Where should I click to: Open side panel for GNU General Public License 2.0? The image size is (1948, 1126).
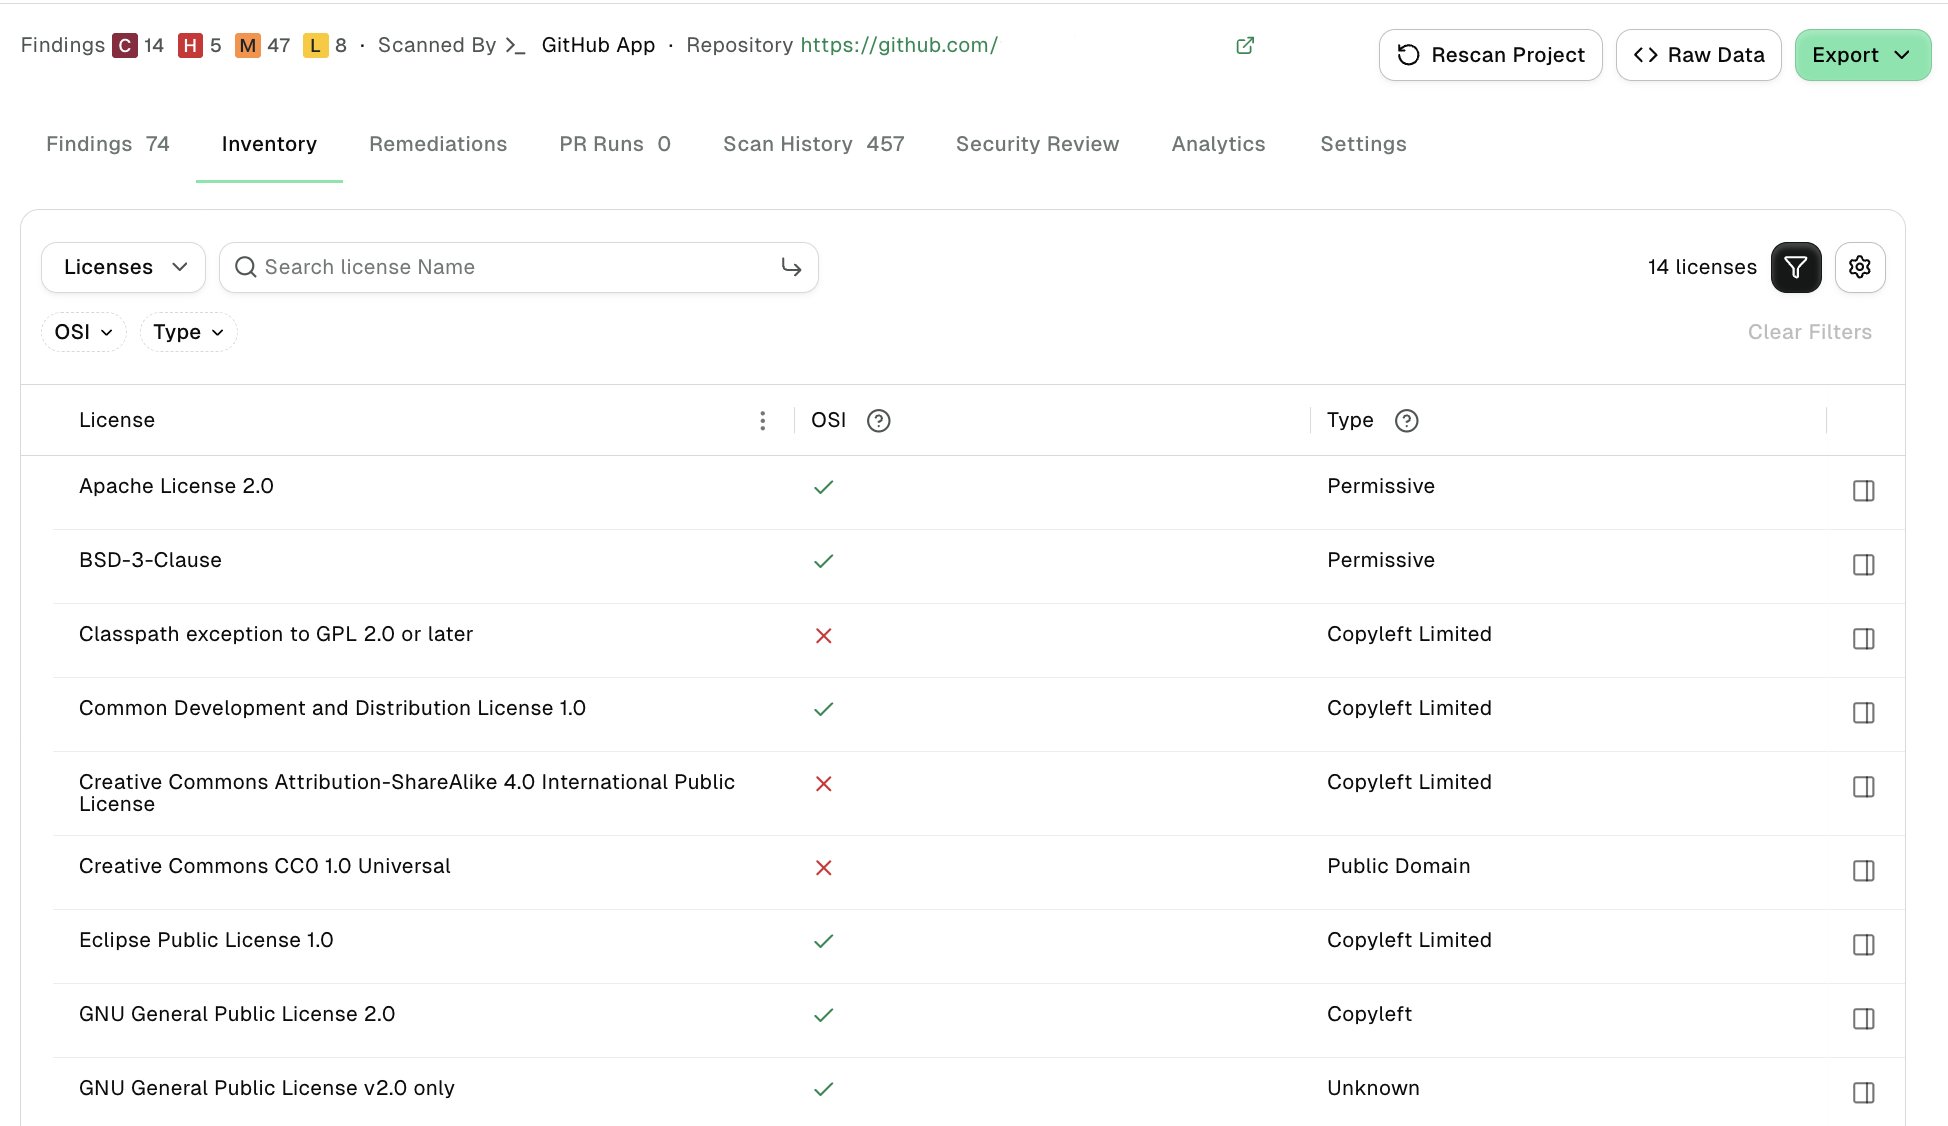1863,1018
